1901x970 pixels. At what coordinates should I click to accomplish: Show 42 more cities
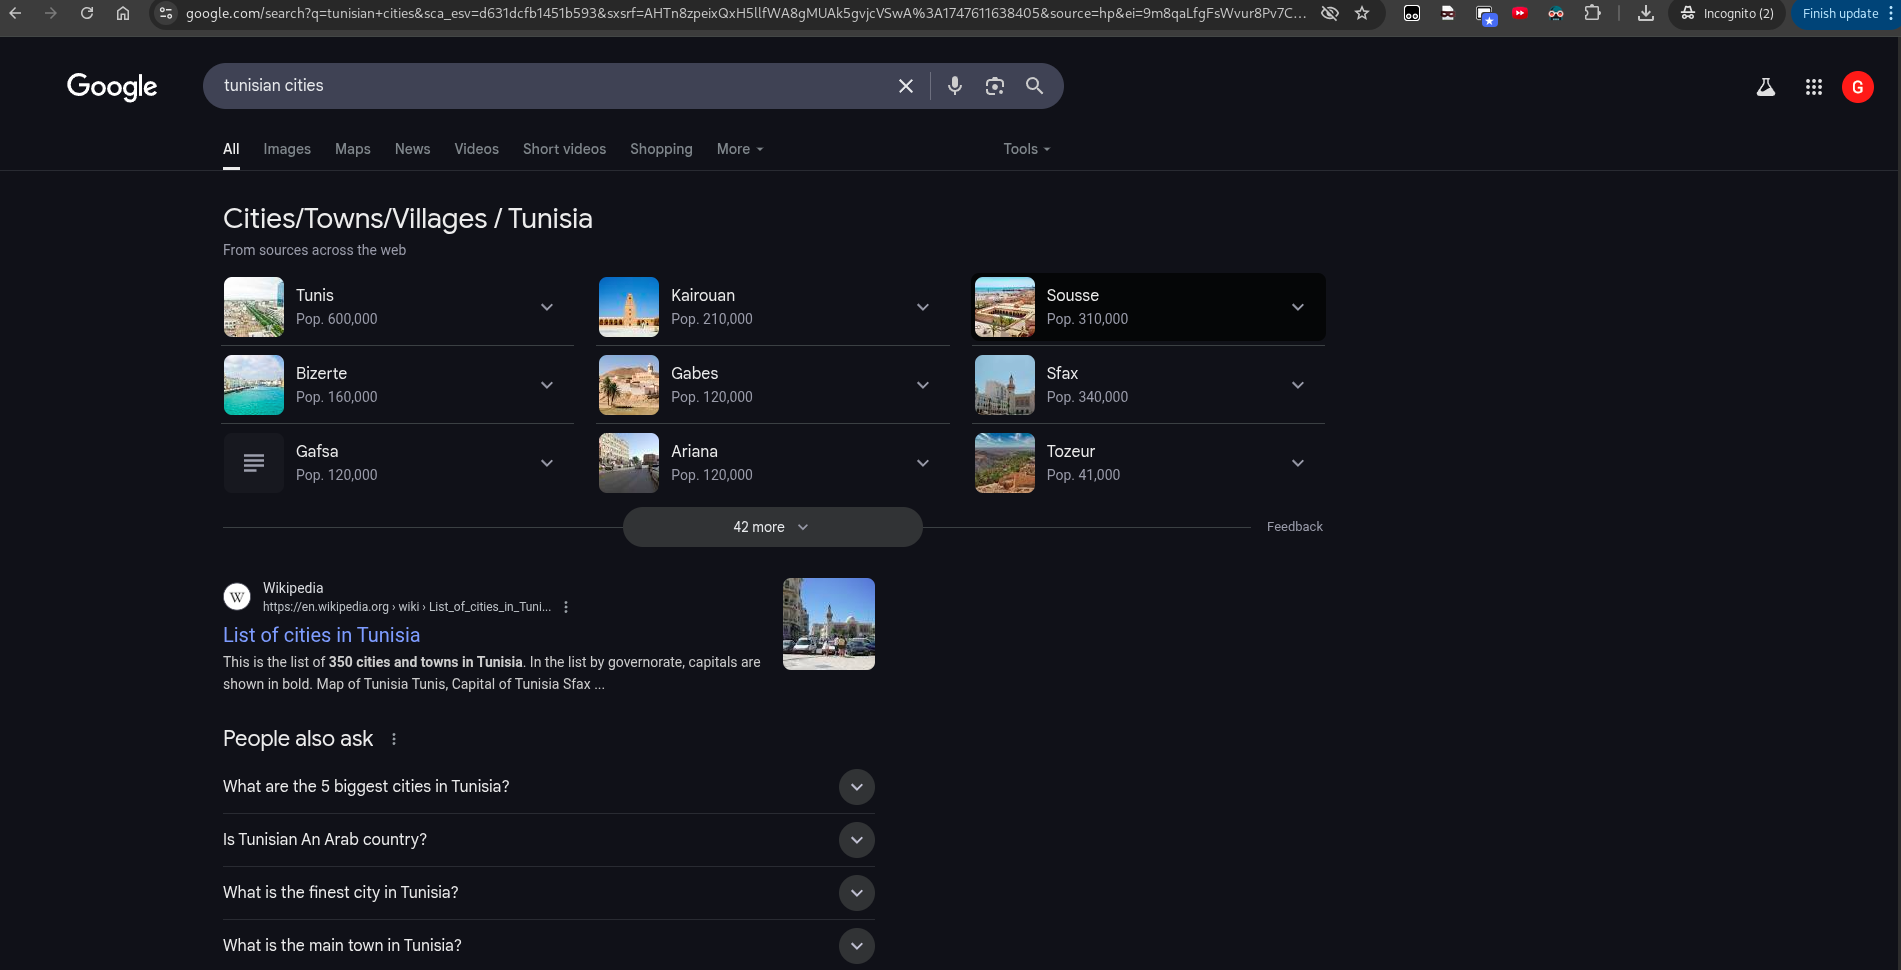(x=771, y=527)
